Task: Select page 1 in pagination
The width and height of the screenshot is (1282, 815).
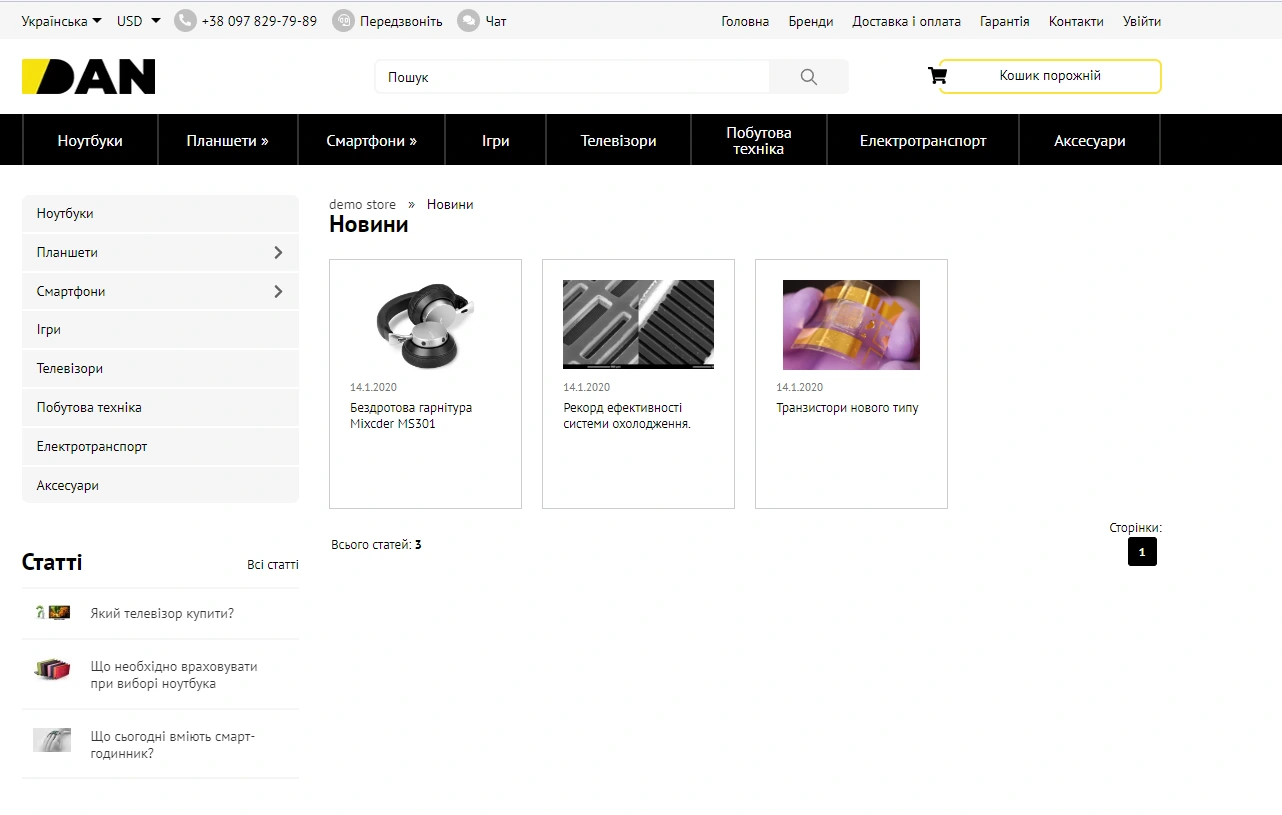Action: coord(1142,552)
